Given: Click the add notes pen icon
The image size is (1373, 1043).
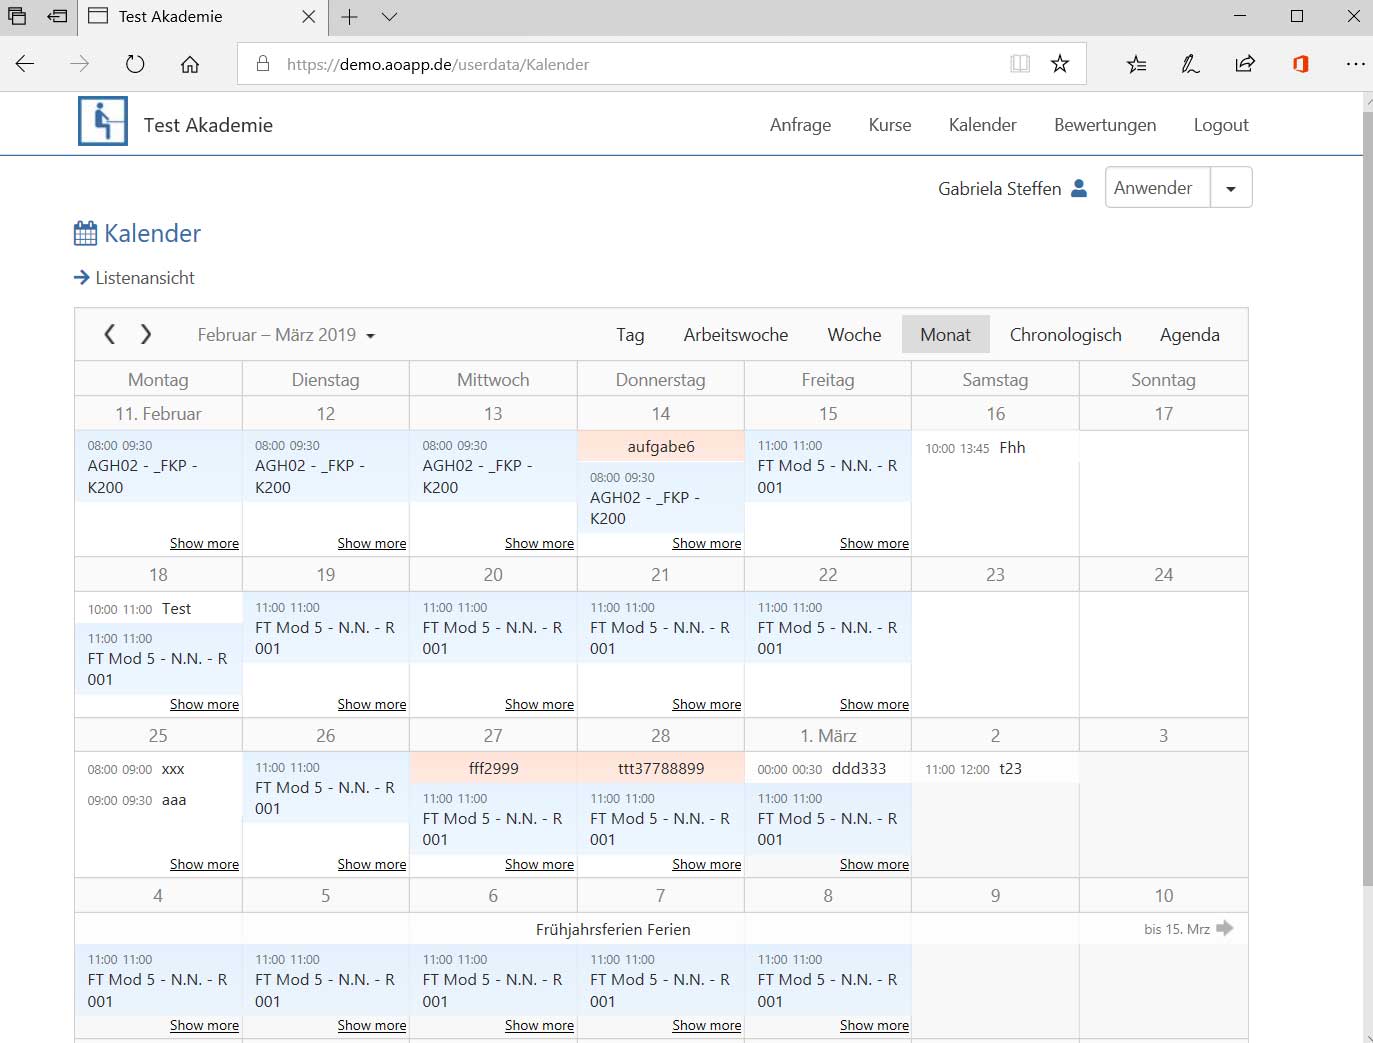Looking at the screenshot, I should 1190,64.
